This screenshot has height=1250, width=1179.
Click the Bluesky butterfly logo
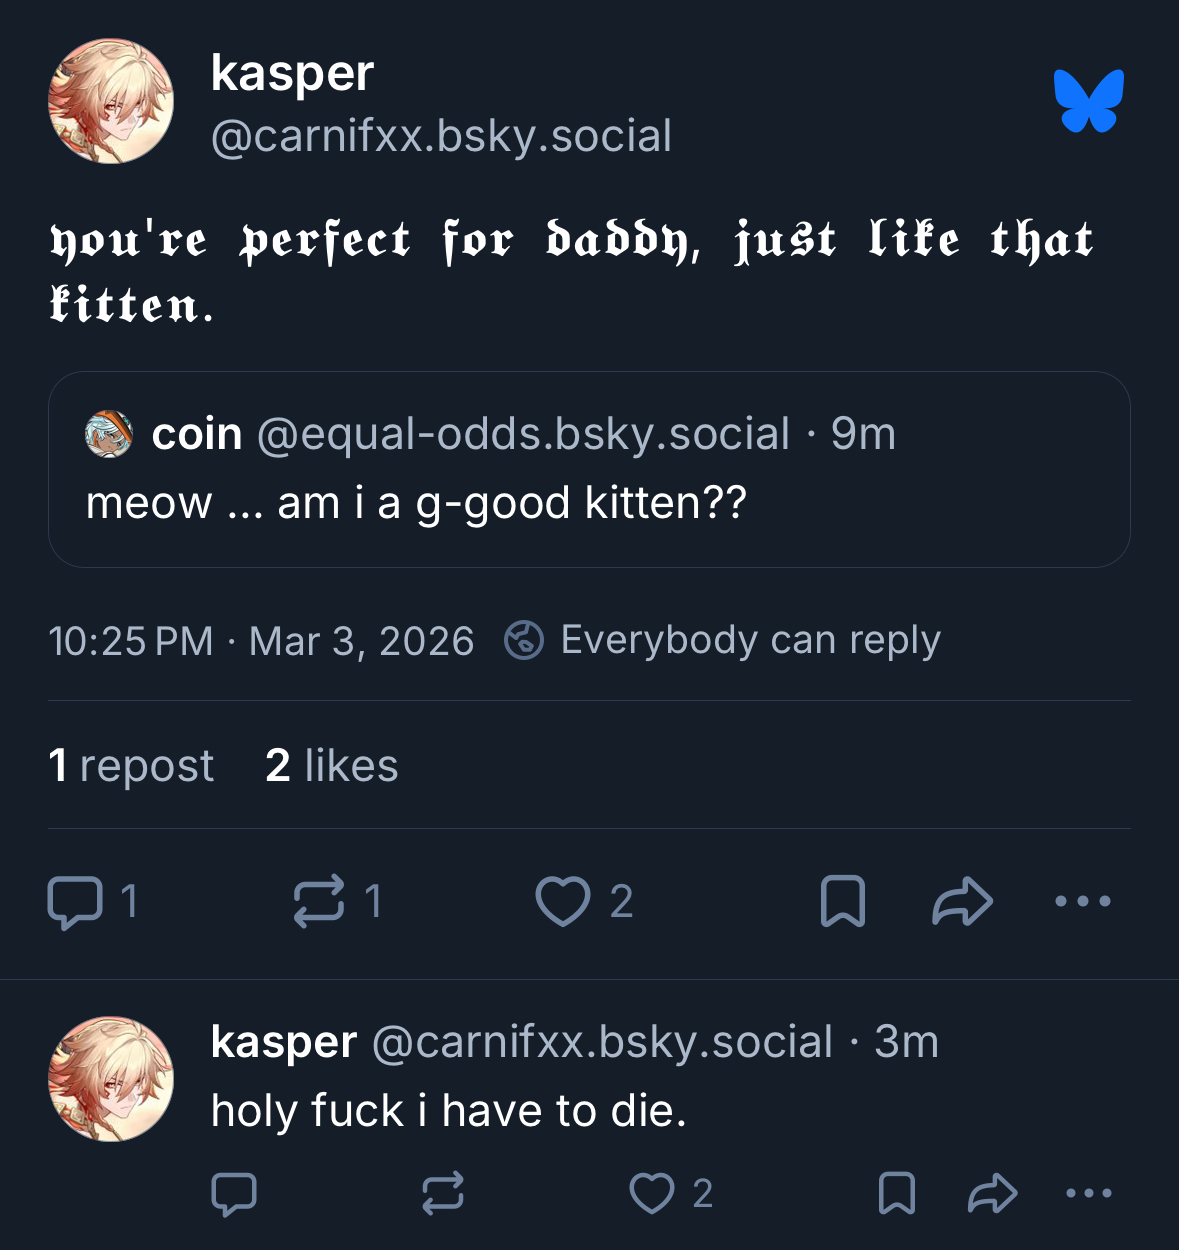1088,101
